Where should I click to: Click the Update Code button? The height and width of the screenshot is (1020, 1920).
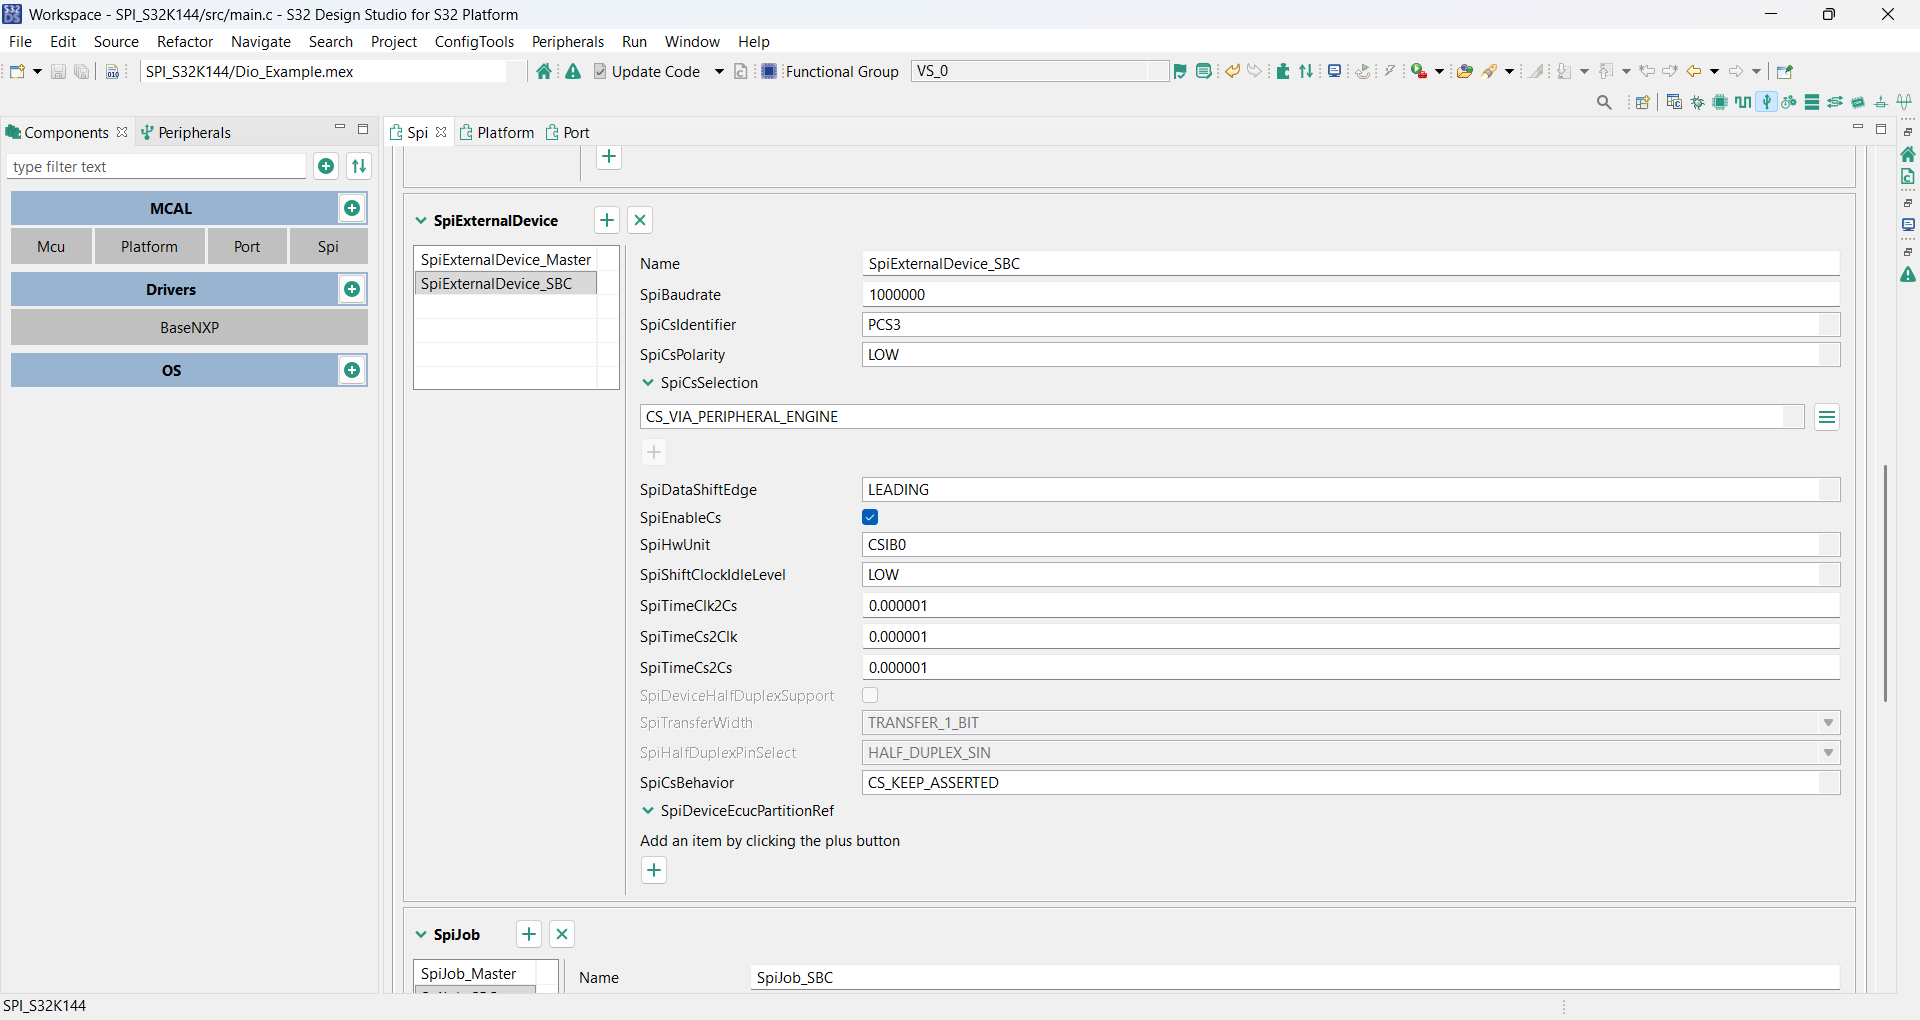click(647, 71)
